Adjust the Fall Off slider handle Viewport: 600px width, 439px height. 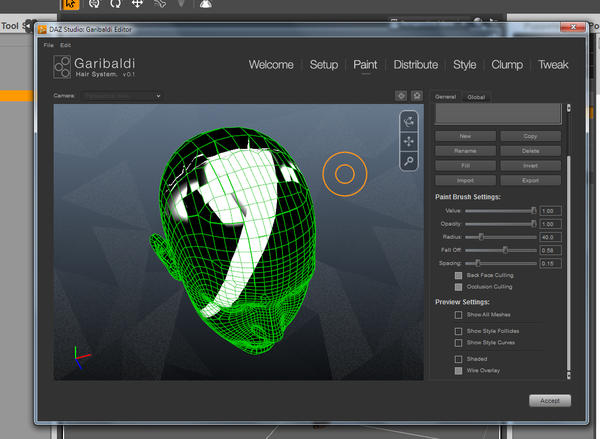(505, 250)
